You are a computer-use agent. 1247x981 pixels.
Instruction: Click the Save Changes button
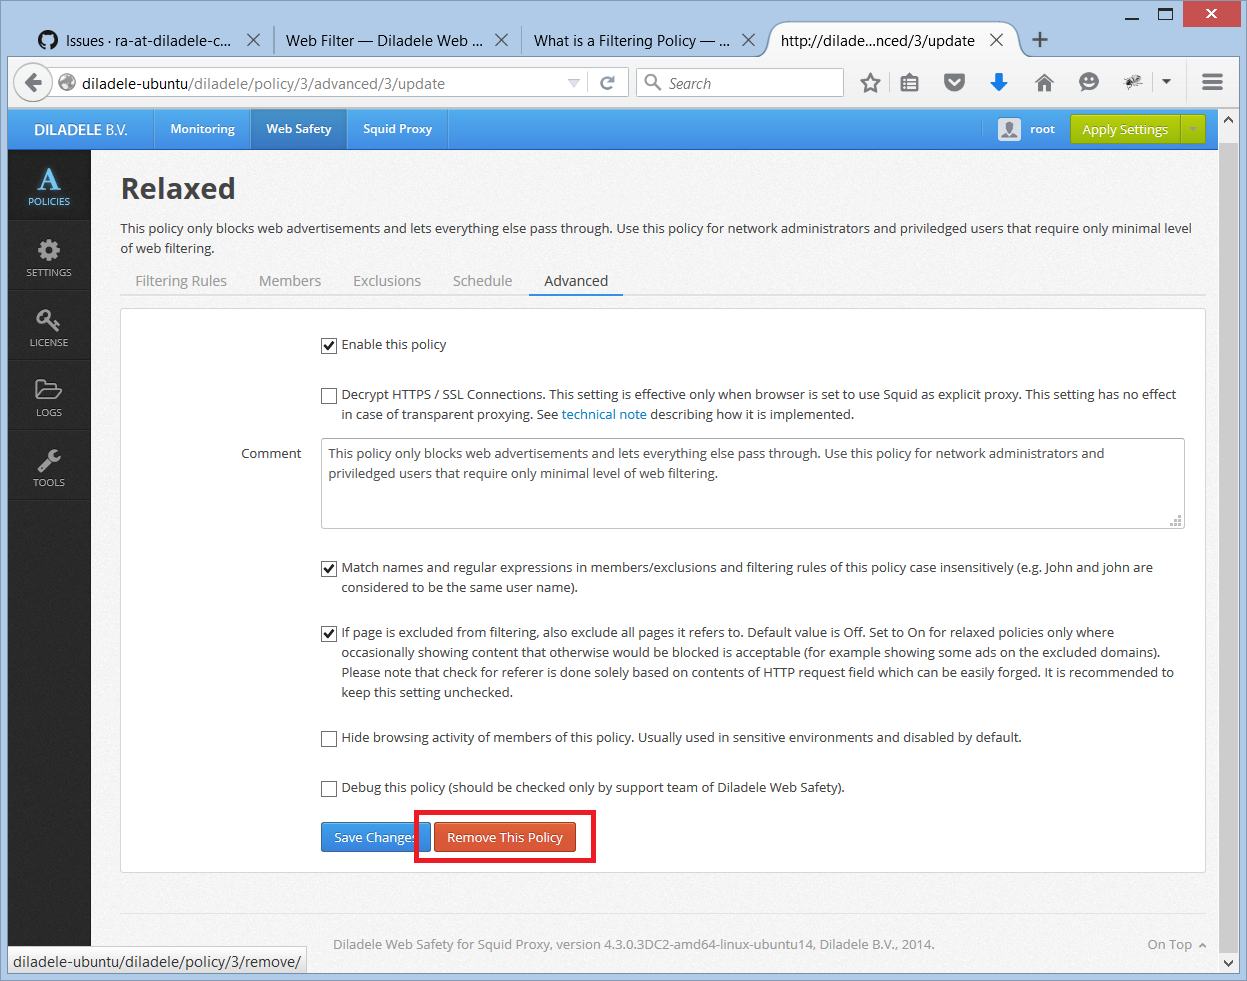(x=376, y=837)
